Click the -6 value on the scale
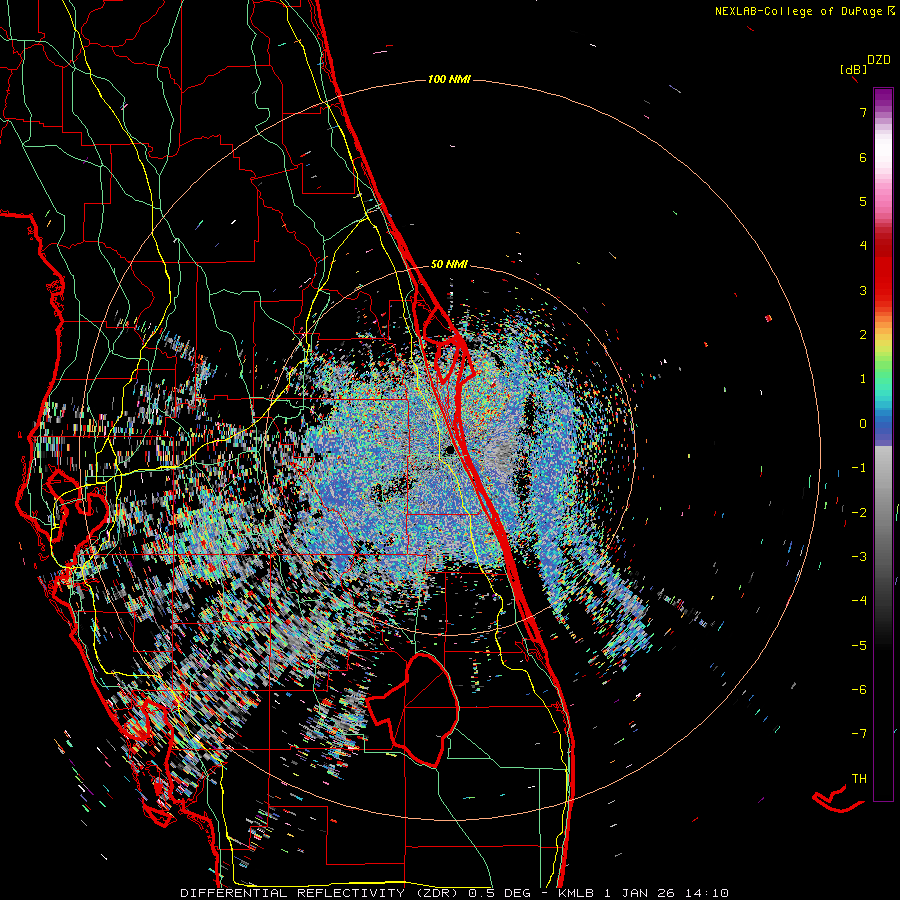Viewport: 900px width, 900px height. (859, 690)
